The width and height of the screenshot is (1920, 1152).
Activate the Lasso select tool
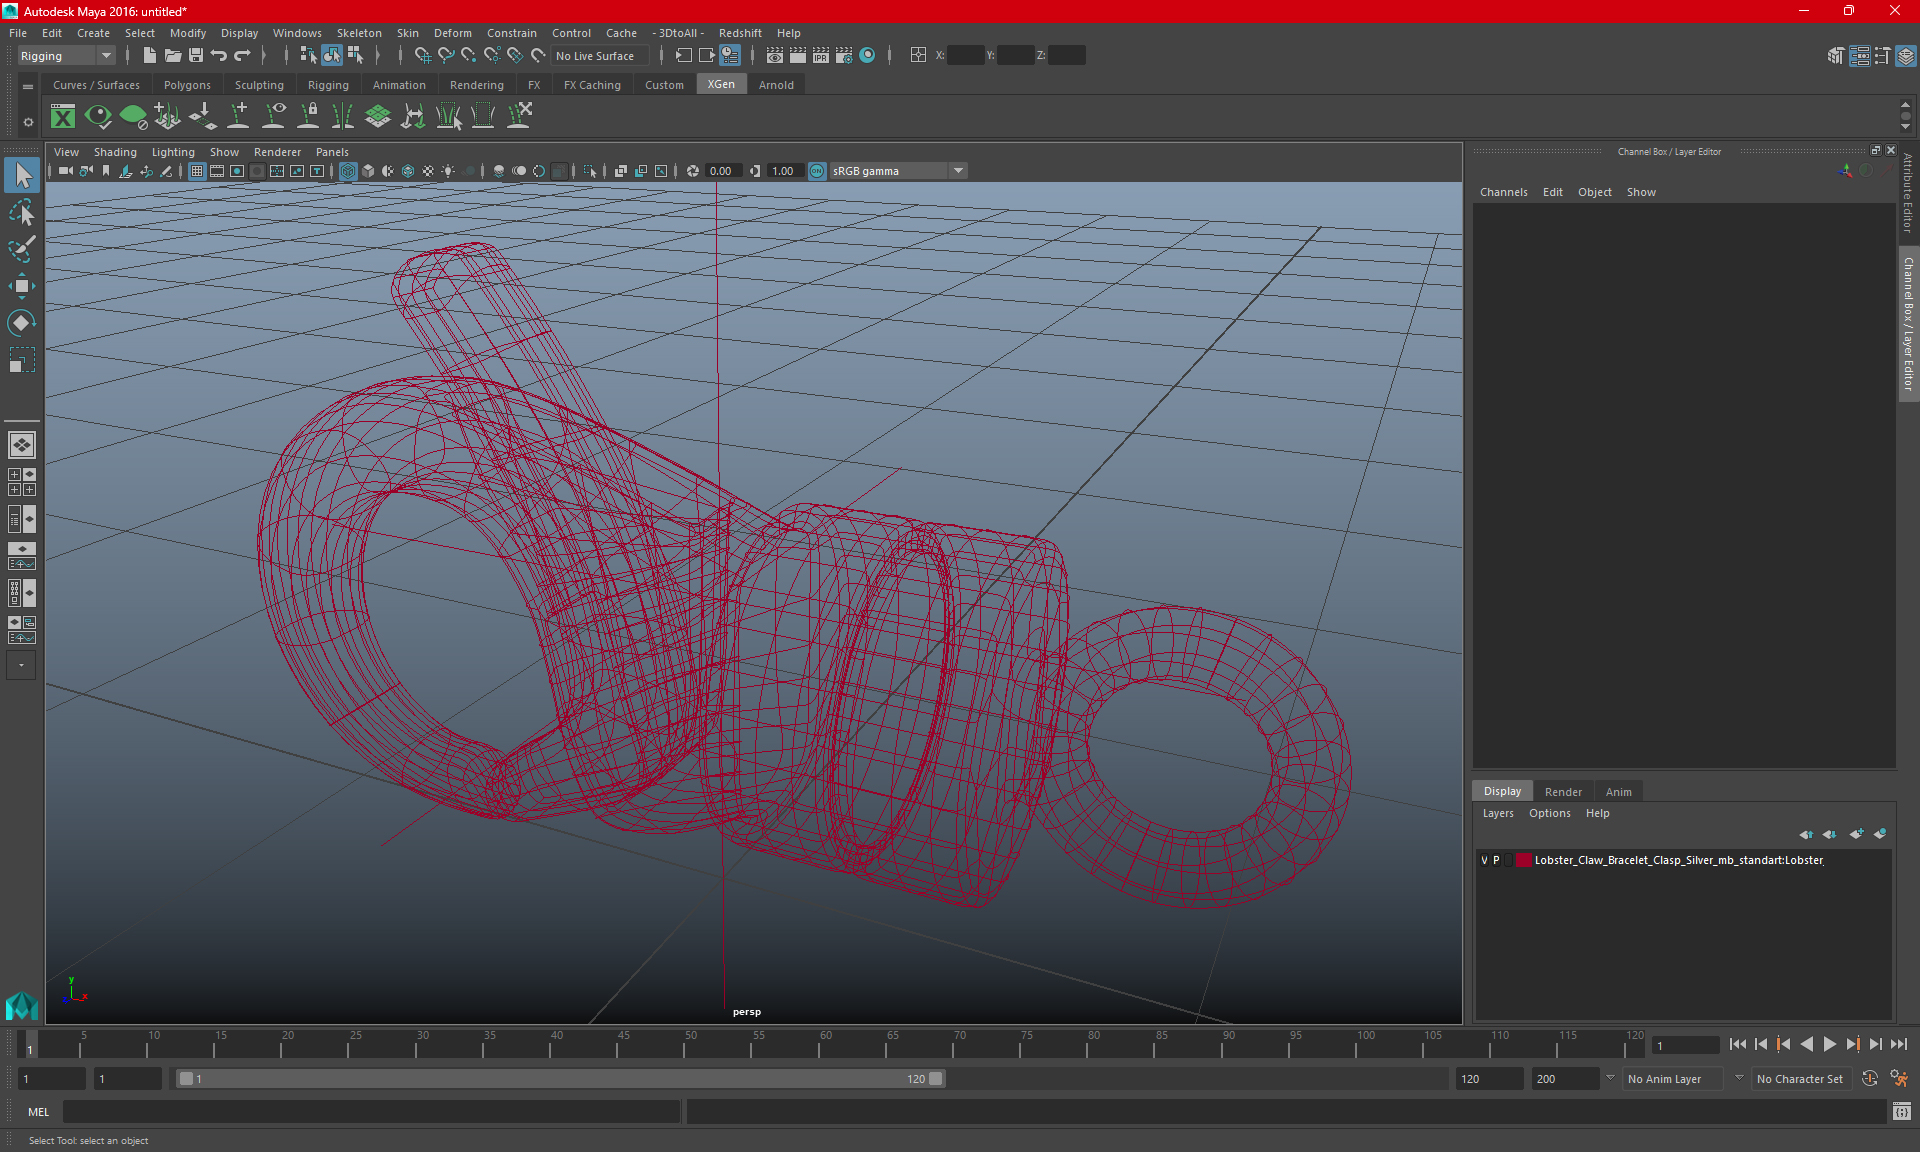[x=21, y=213]
